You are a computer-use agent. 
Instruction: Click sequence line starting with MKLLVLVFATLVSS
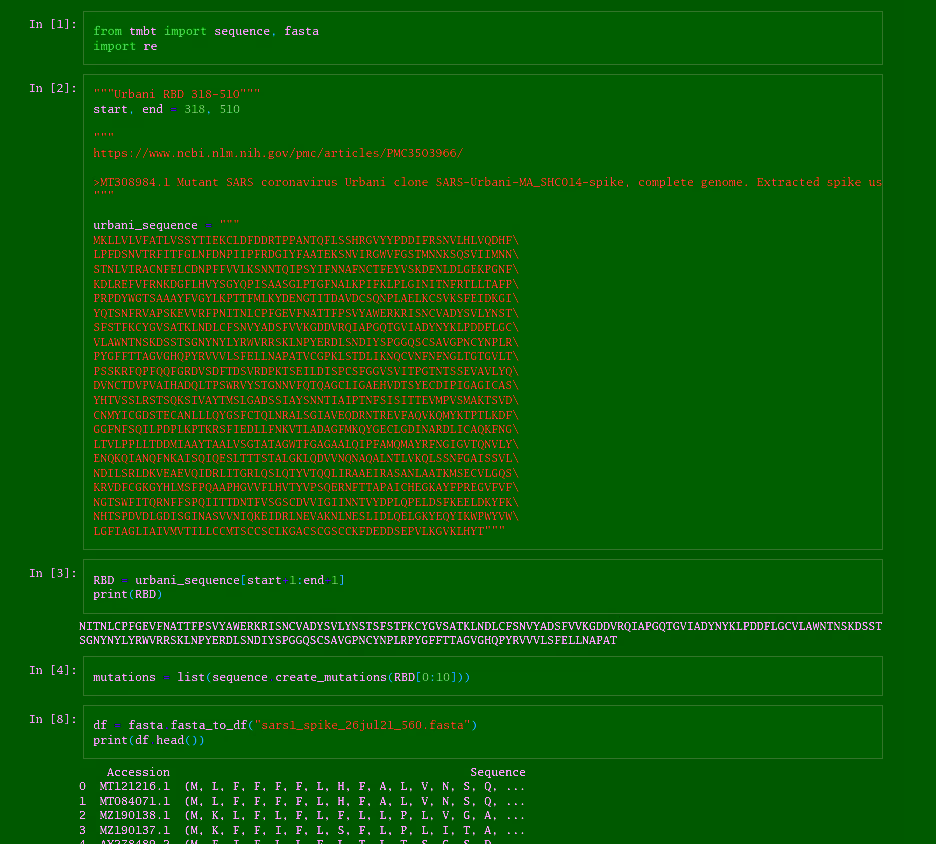coord(305,240)
